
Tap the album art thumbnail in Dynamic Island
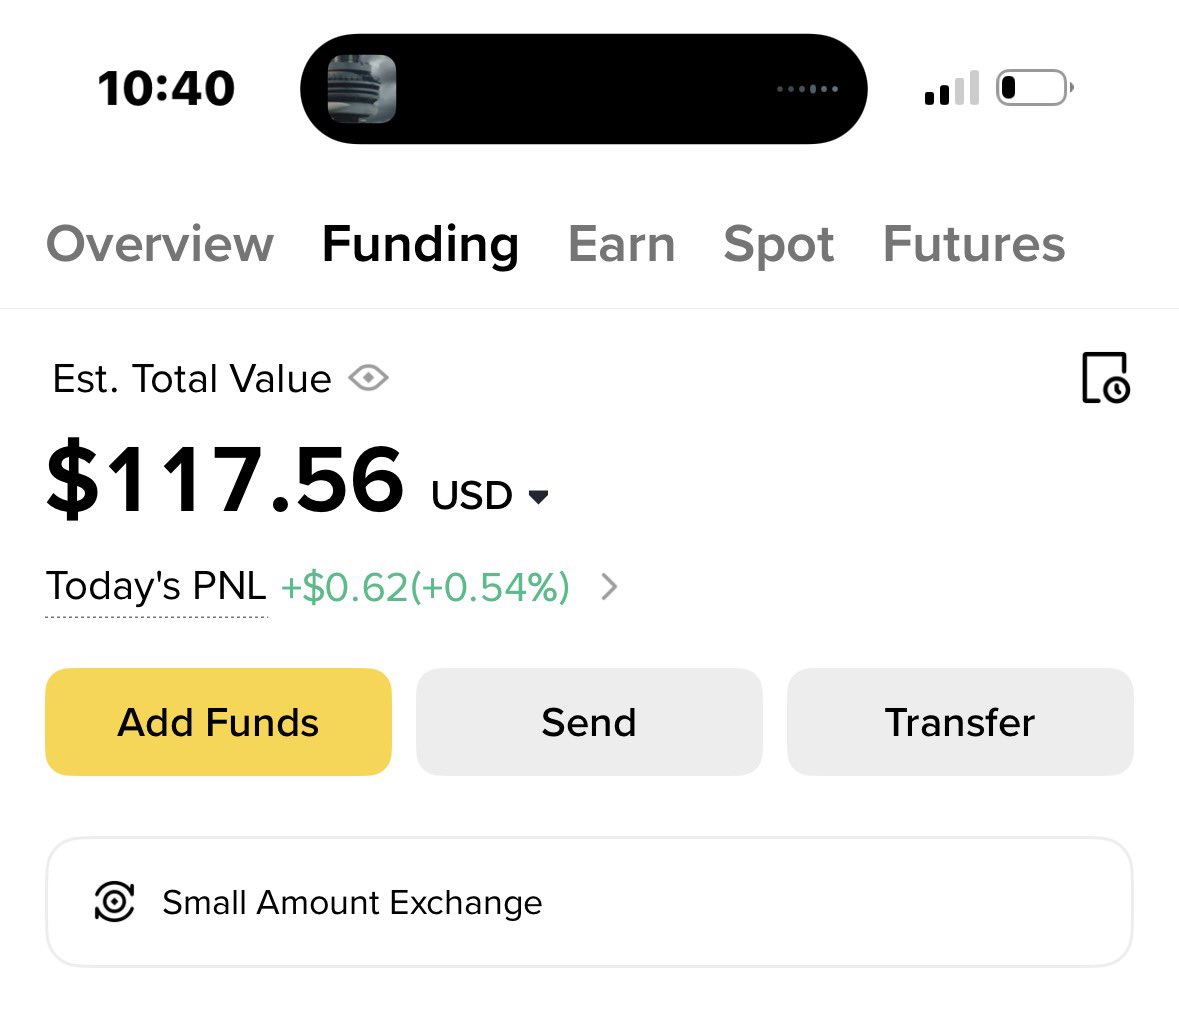click(x=362, y=89)
